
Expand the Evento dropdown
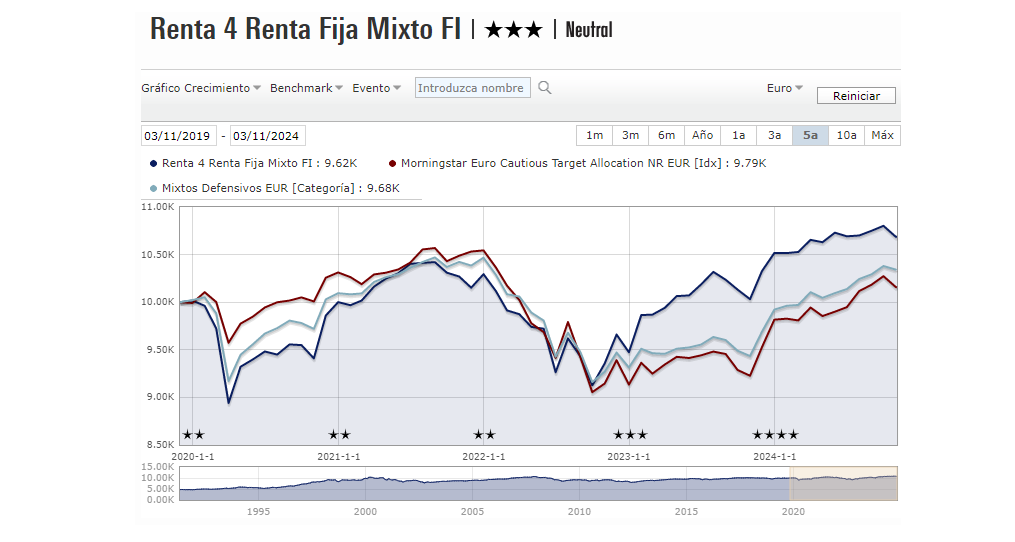click(377, 88)
